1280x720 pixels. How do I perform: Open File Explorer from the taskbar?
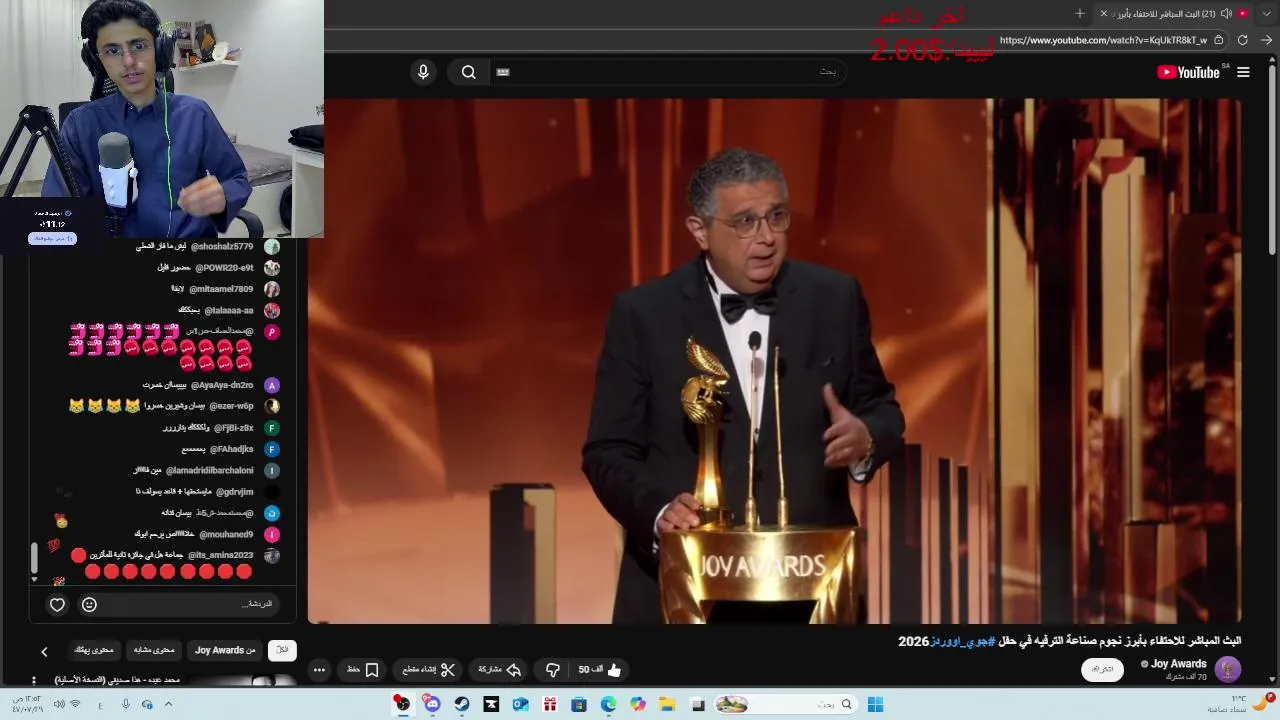(667, 704)
